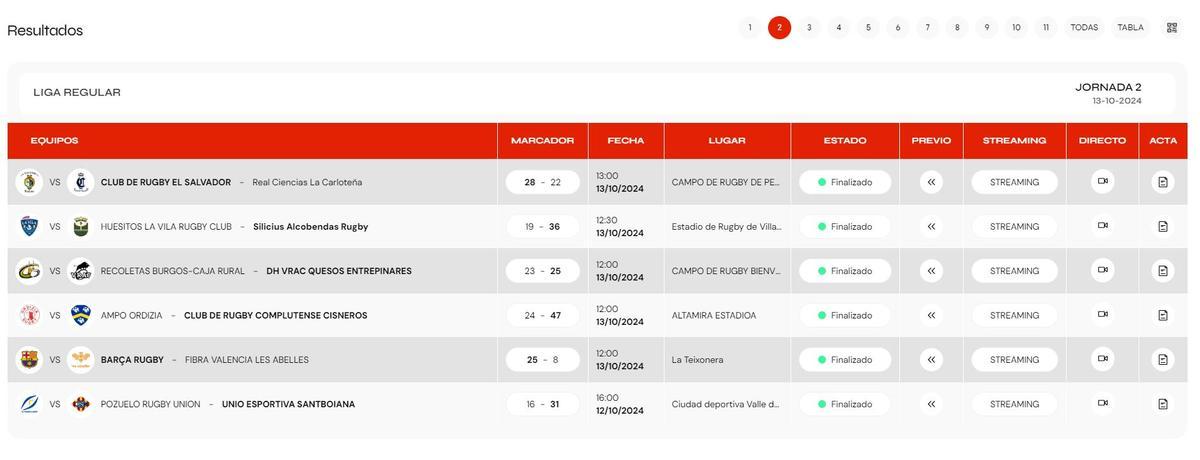Image resolution: width=1200 pixels, height=460 pixels.
Task: Open acta document for Huesitos La Vila match
Action: (x=1163, y=227)
